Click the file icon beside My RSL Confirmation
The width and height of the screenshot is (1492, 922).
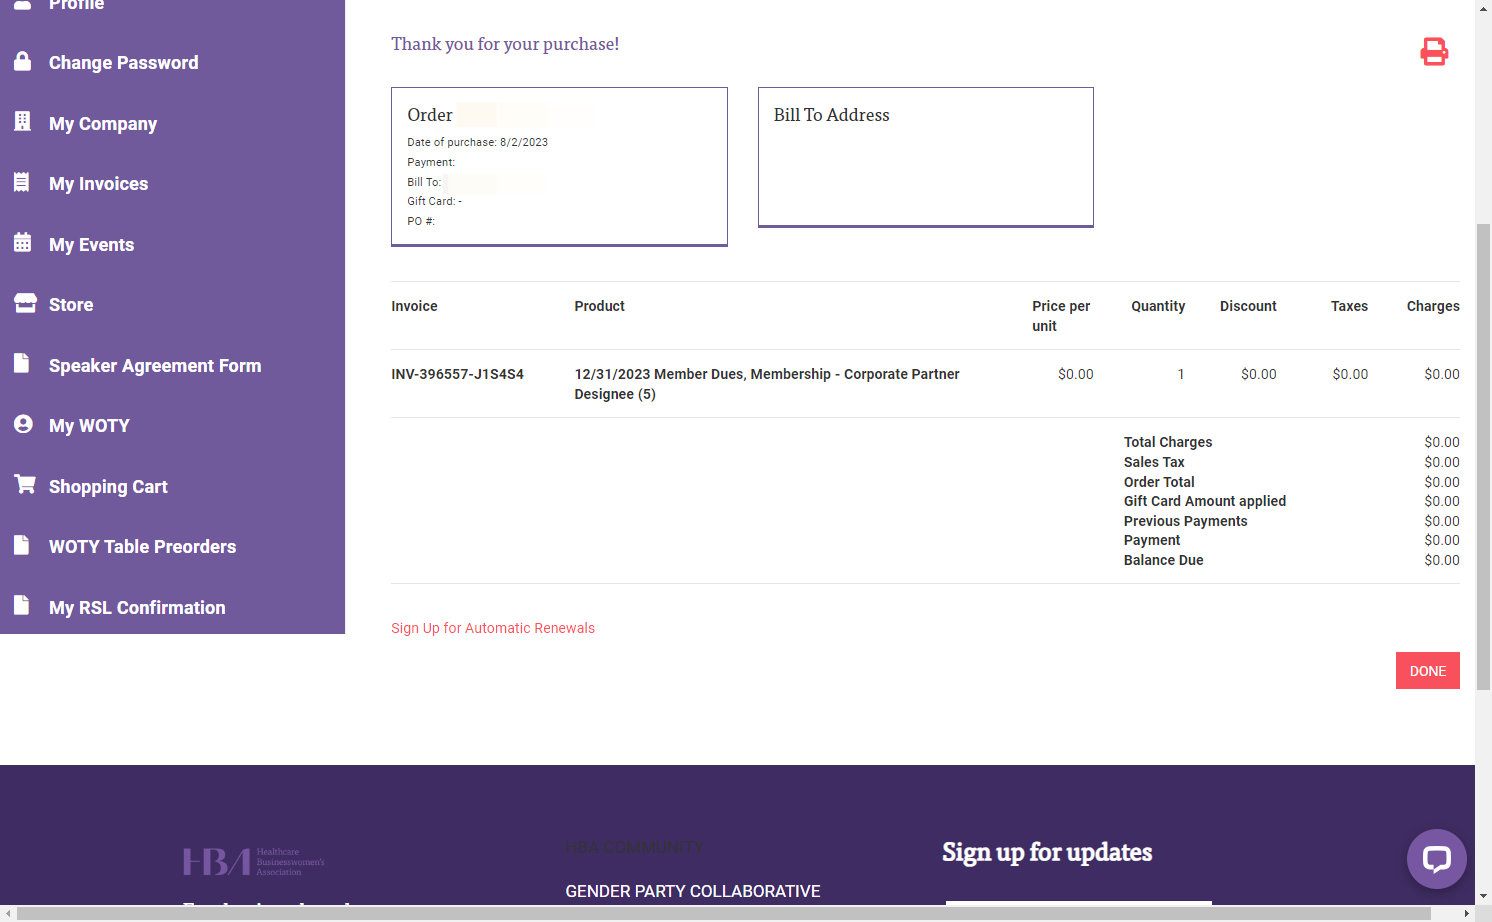[22, 606]
